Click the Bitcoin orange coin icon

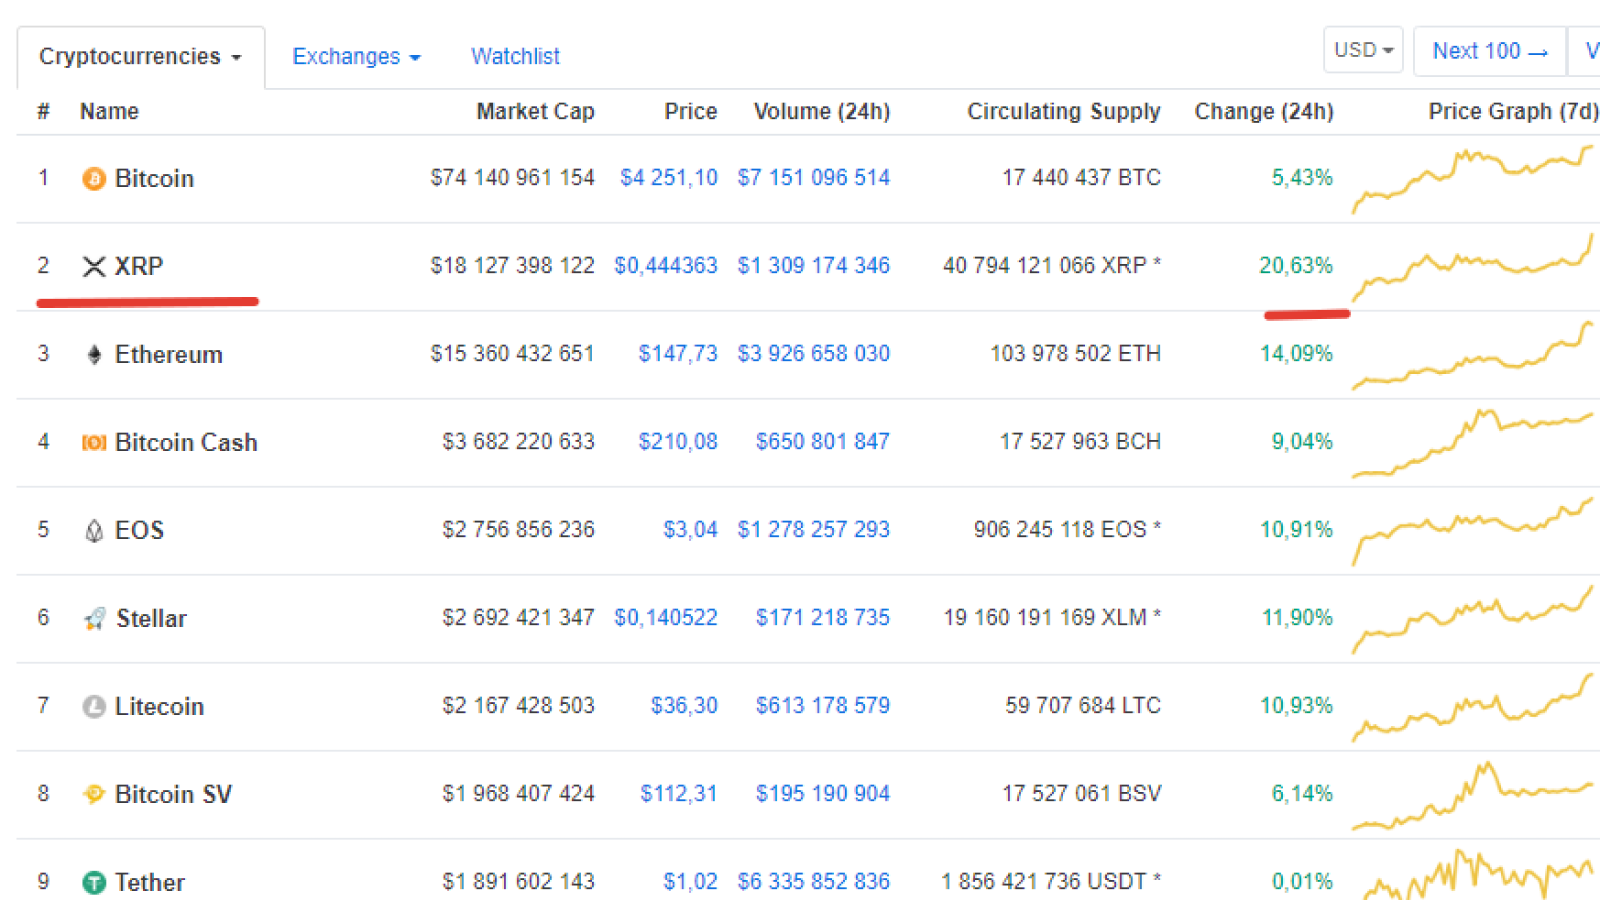pyautogui.click(x=94, y=179)
